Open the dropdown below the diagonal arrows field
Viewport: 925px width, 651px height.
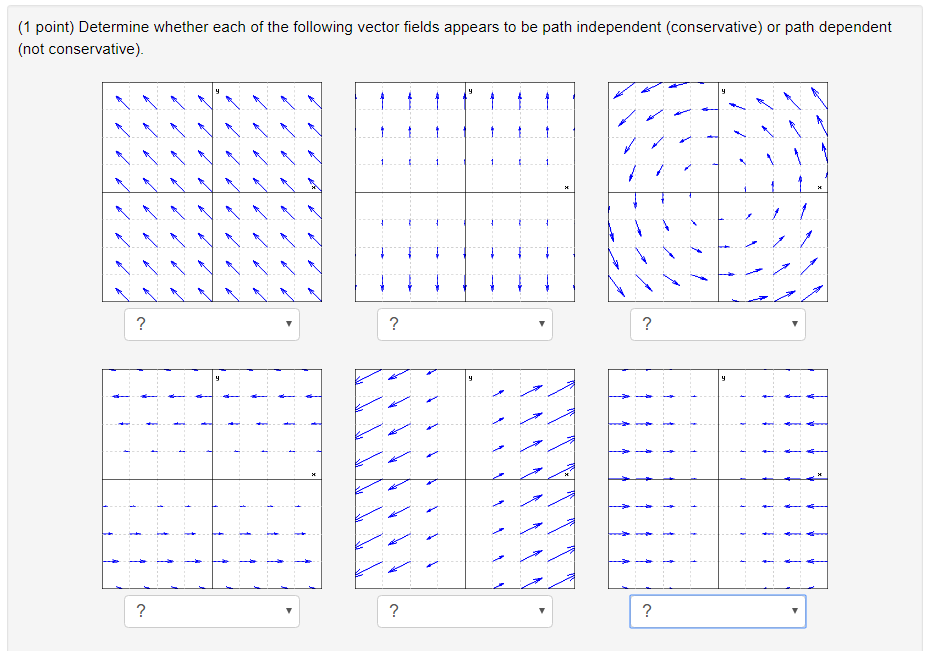point(212,324)
